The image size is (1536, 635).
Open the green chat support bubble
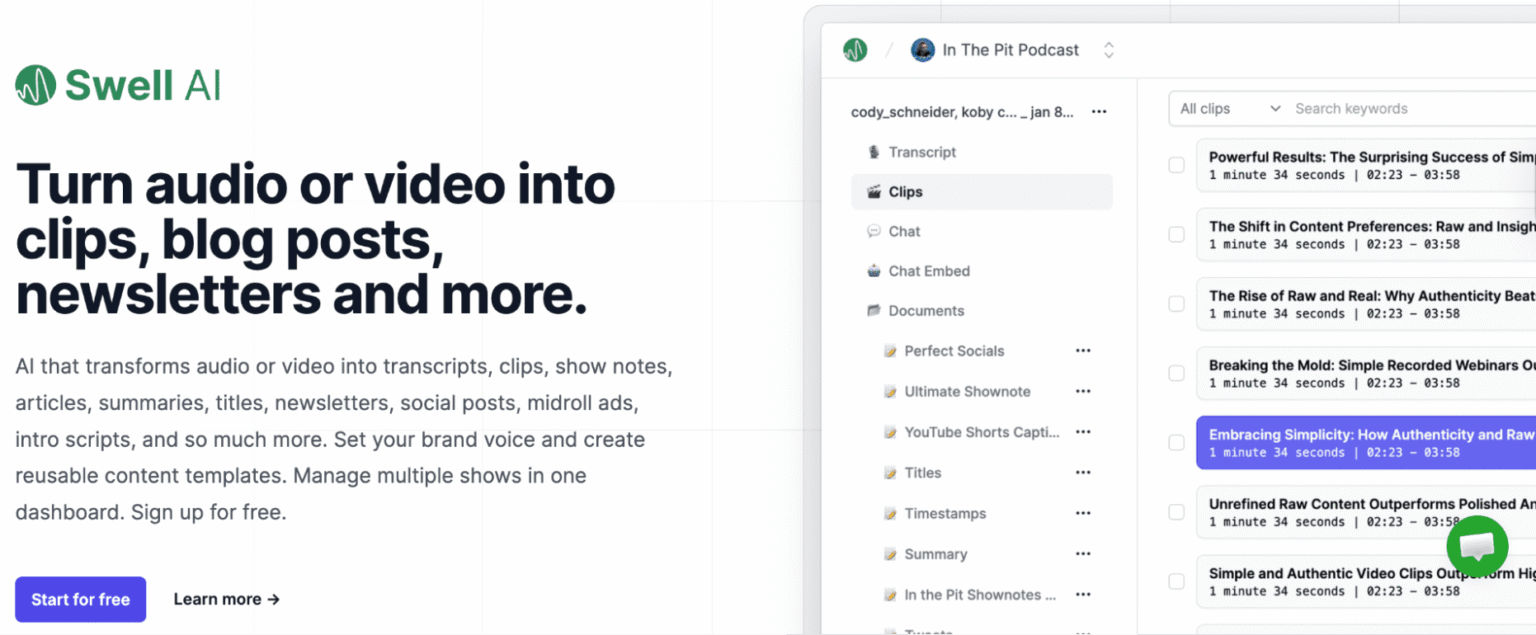click(x=1477, y=546)
